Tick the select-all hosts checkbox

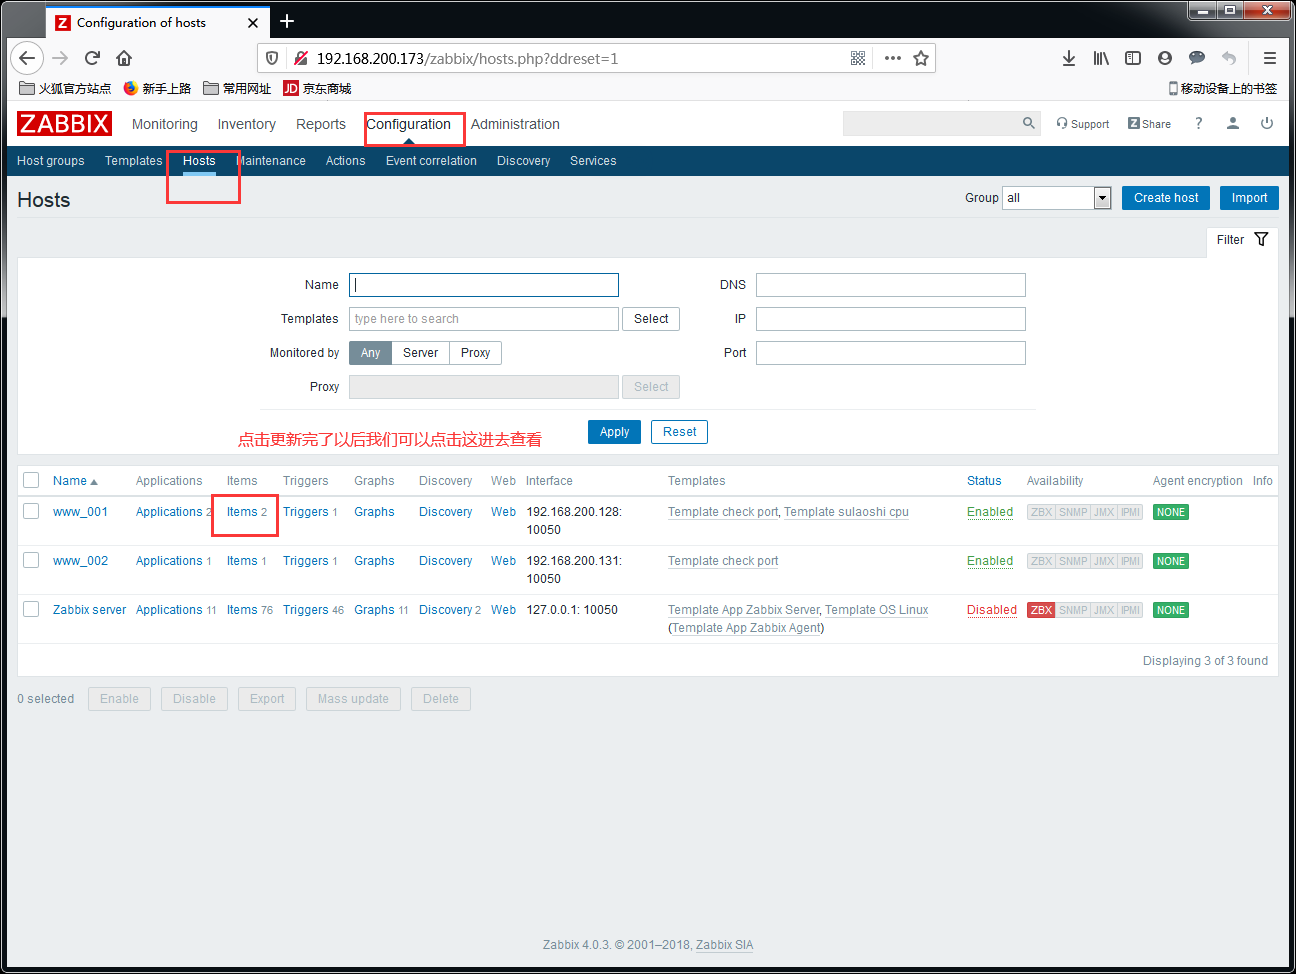(31, 480)
